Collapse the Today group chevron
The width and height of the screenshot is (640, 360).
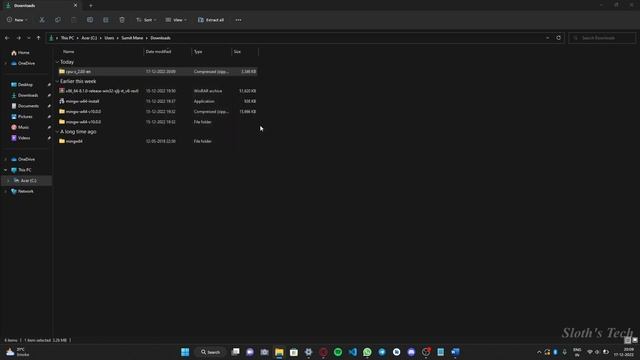pyautogui.click(x=57, y=62)
